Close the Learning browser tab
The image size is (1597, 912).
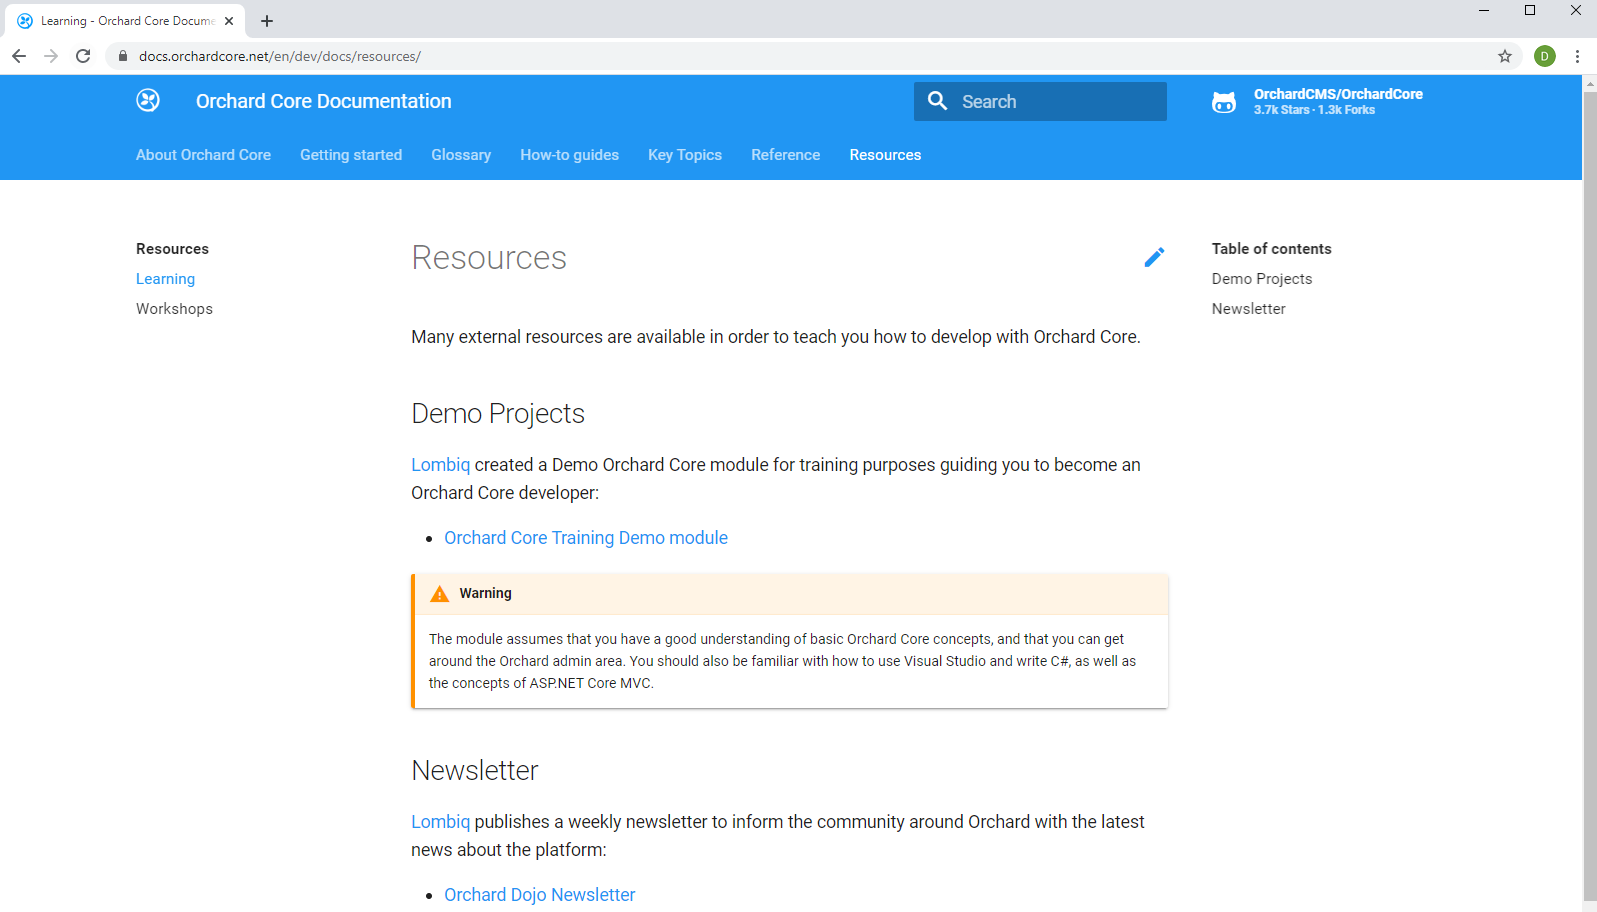(229, 21)
